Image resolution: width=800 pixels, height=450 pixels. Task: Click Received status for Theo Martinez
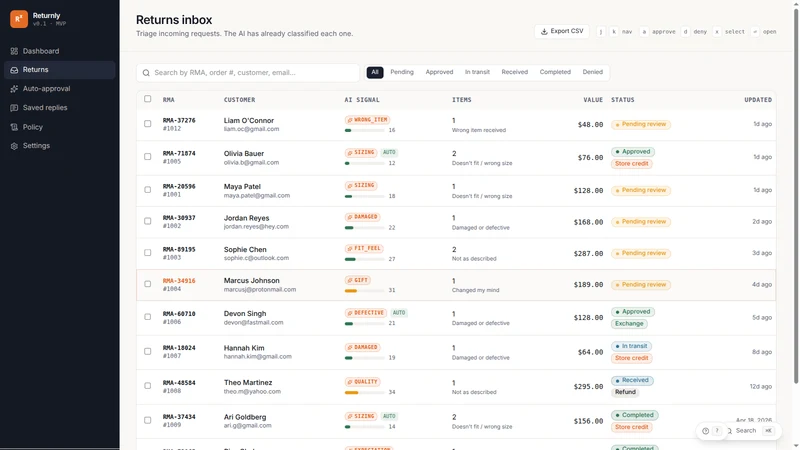pyautogui.click(x=632, y=381)
